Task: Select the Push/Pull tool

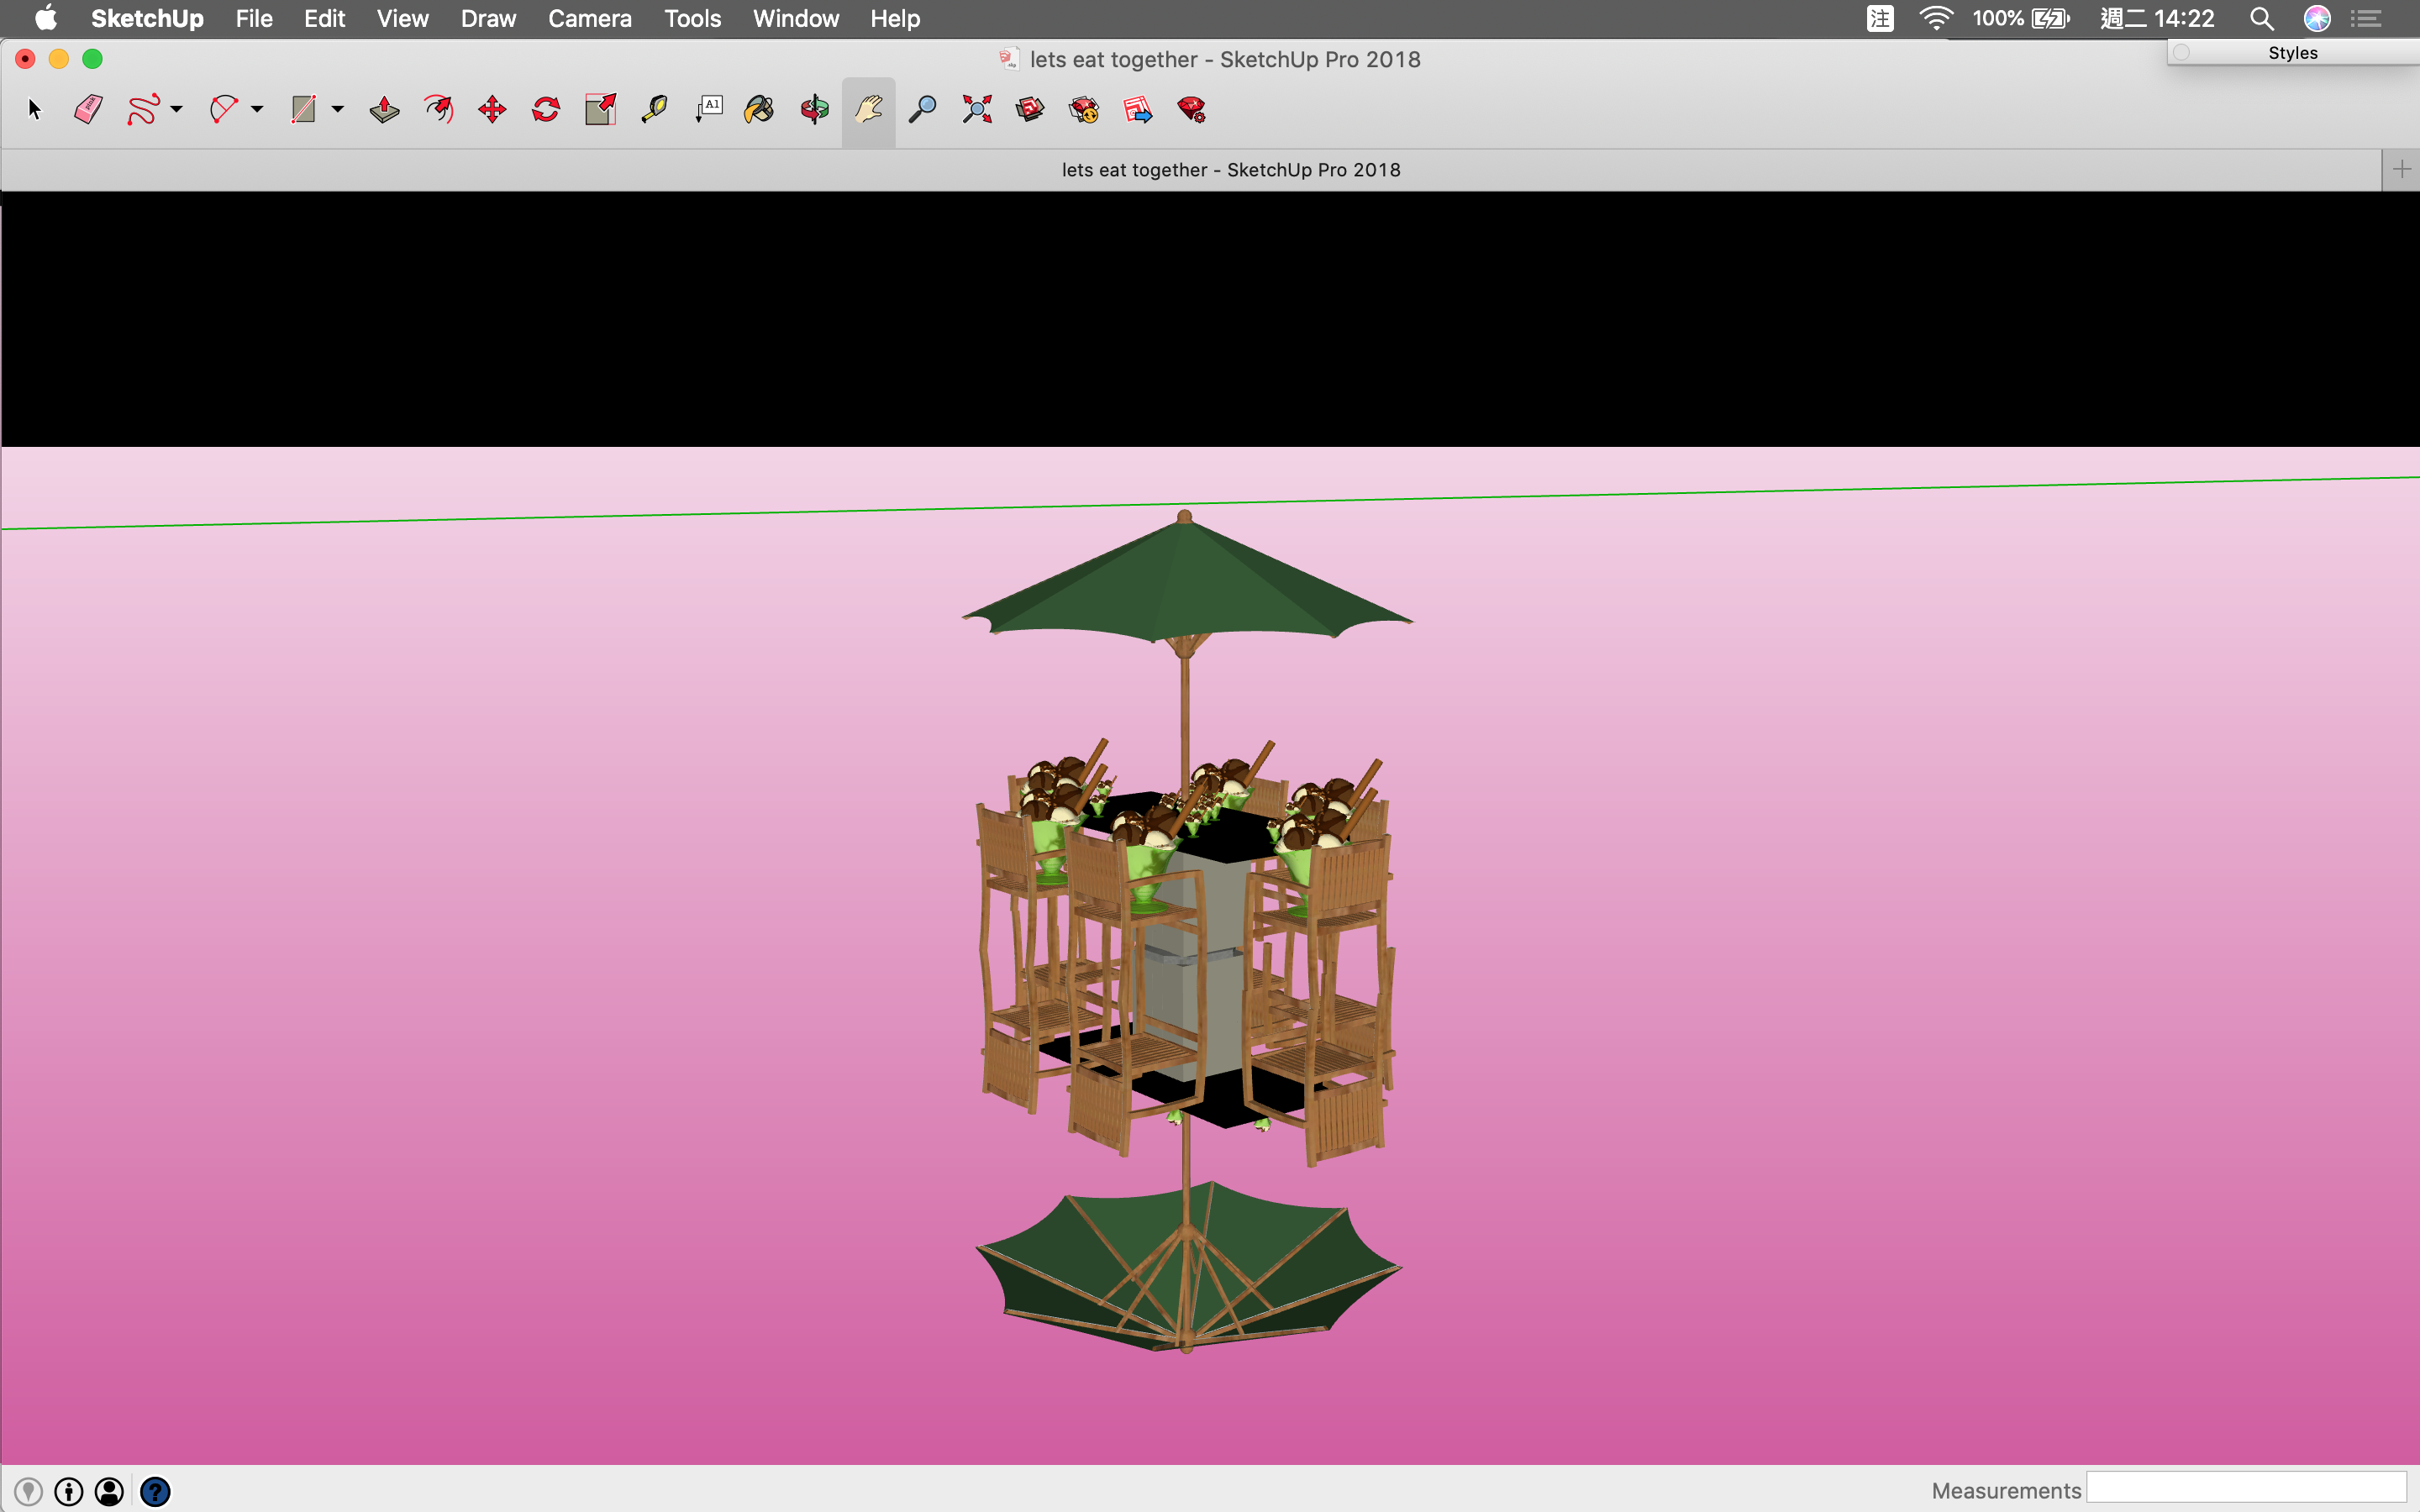Action: tap(384, 109)
